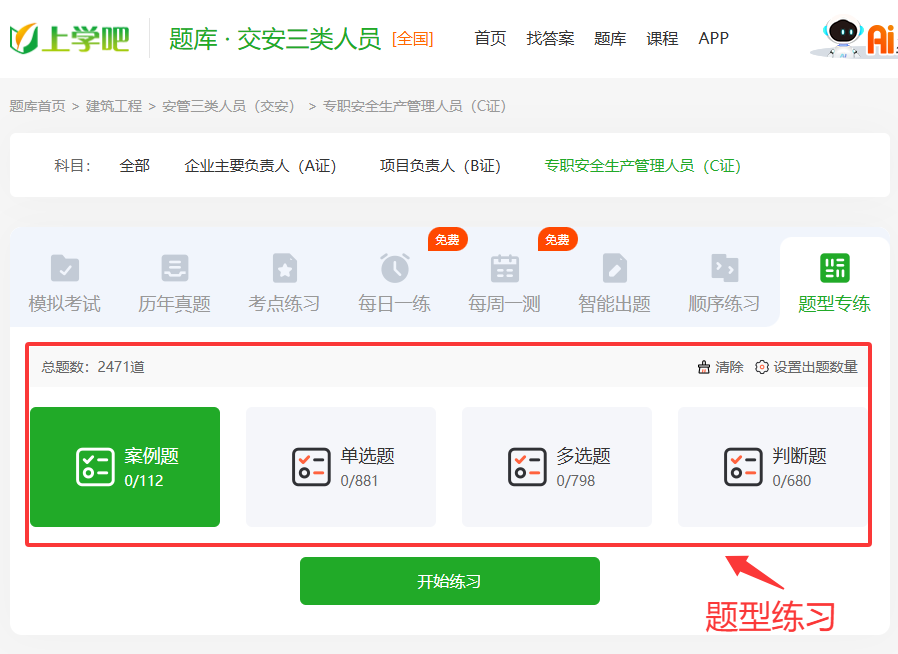Click the 多选题 checklist icon
898x654 pixels.
(527, 467)
